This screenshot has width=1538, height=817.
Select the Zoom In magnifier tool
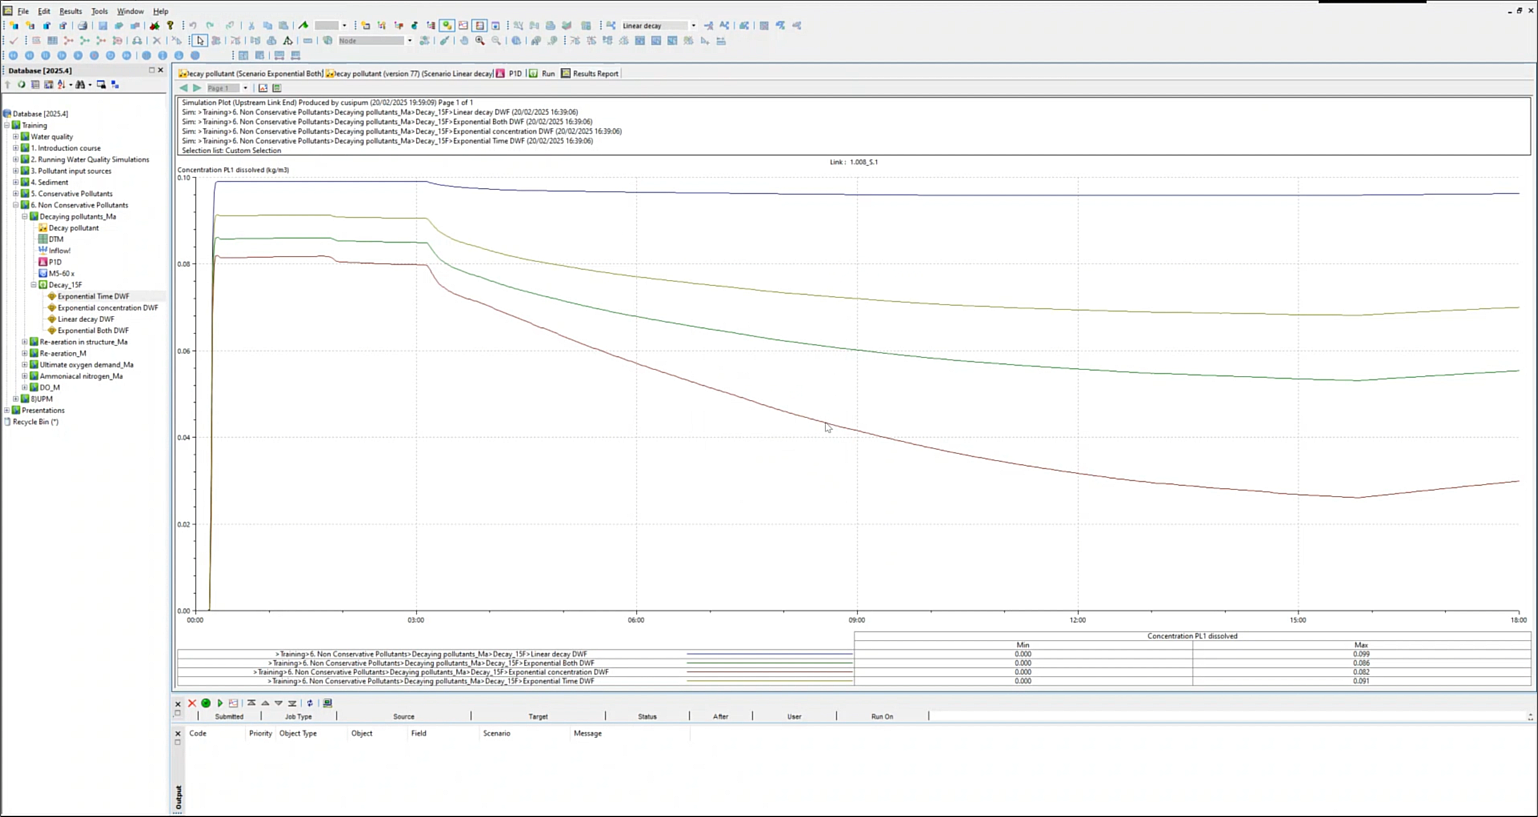(479, 41)
